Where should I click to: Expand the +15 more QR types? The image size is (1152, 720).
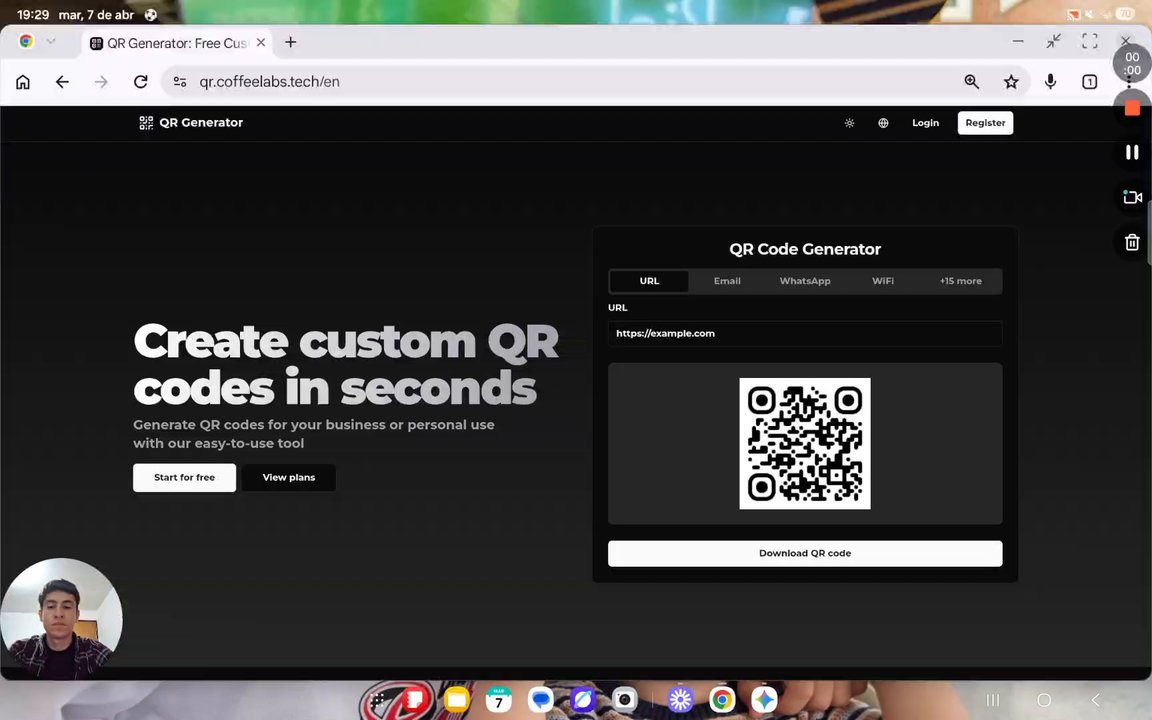960,281
